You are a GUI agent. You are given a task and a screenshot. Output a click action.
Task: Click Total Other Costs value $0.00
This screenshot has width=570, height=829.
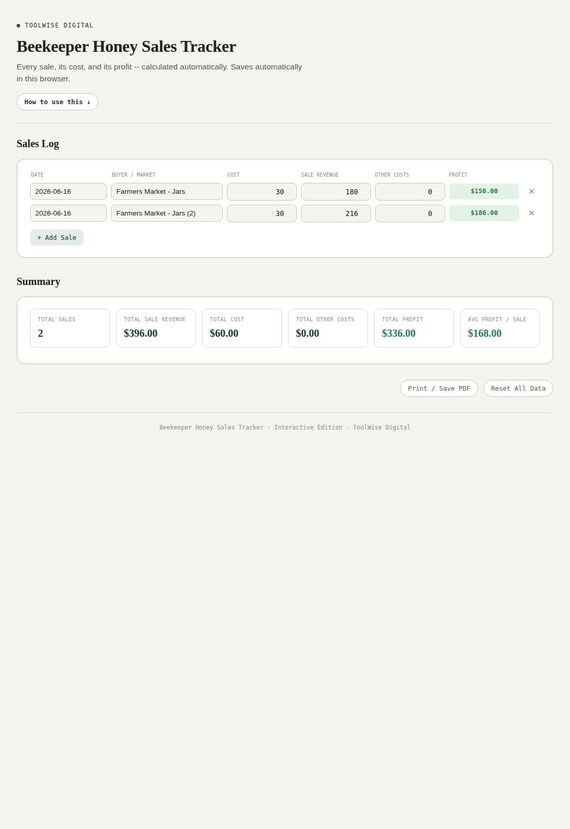(308, 334)
